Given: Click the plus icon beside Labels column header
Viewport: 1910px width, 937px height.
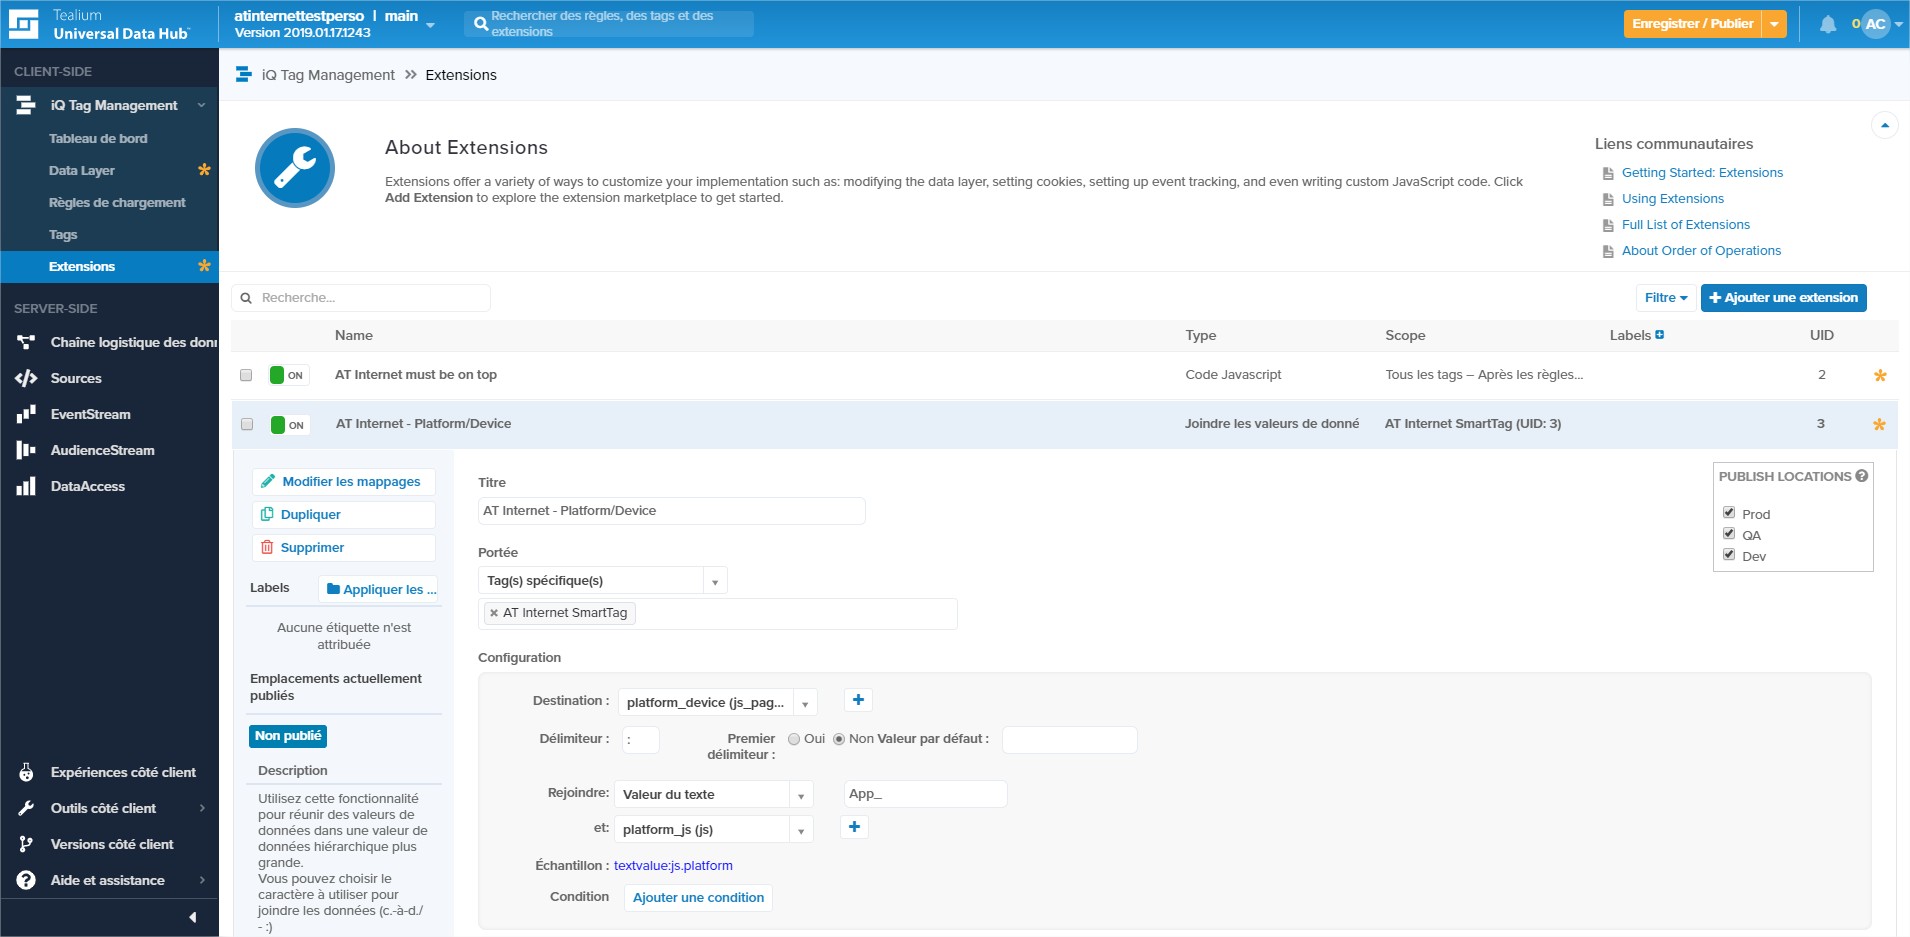Looking at the screenshot, I should [1660, 335].
